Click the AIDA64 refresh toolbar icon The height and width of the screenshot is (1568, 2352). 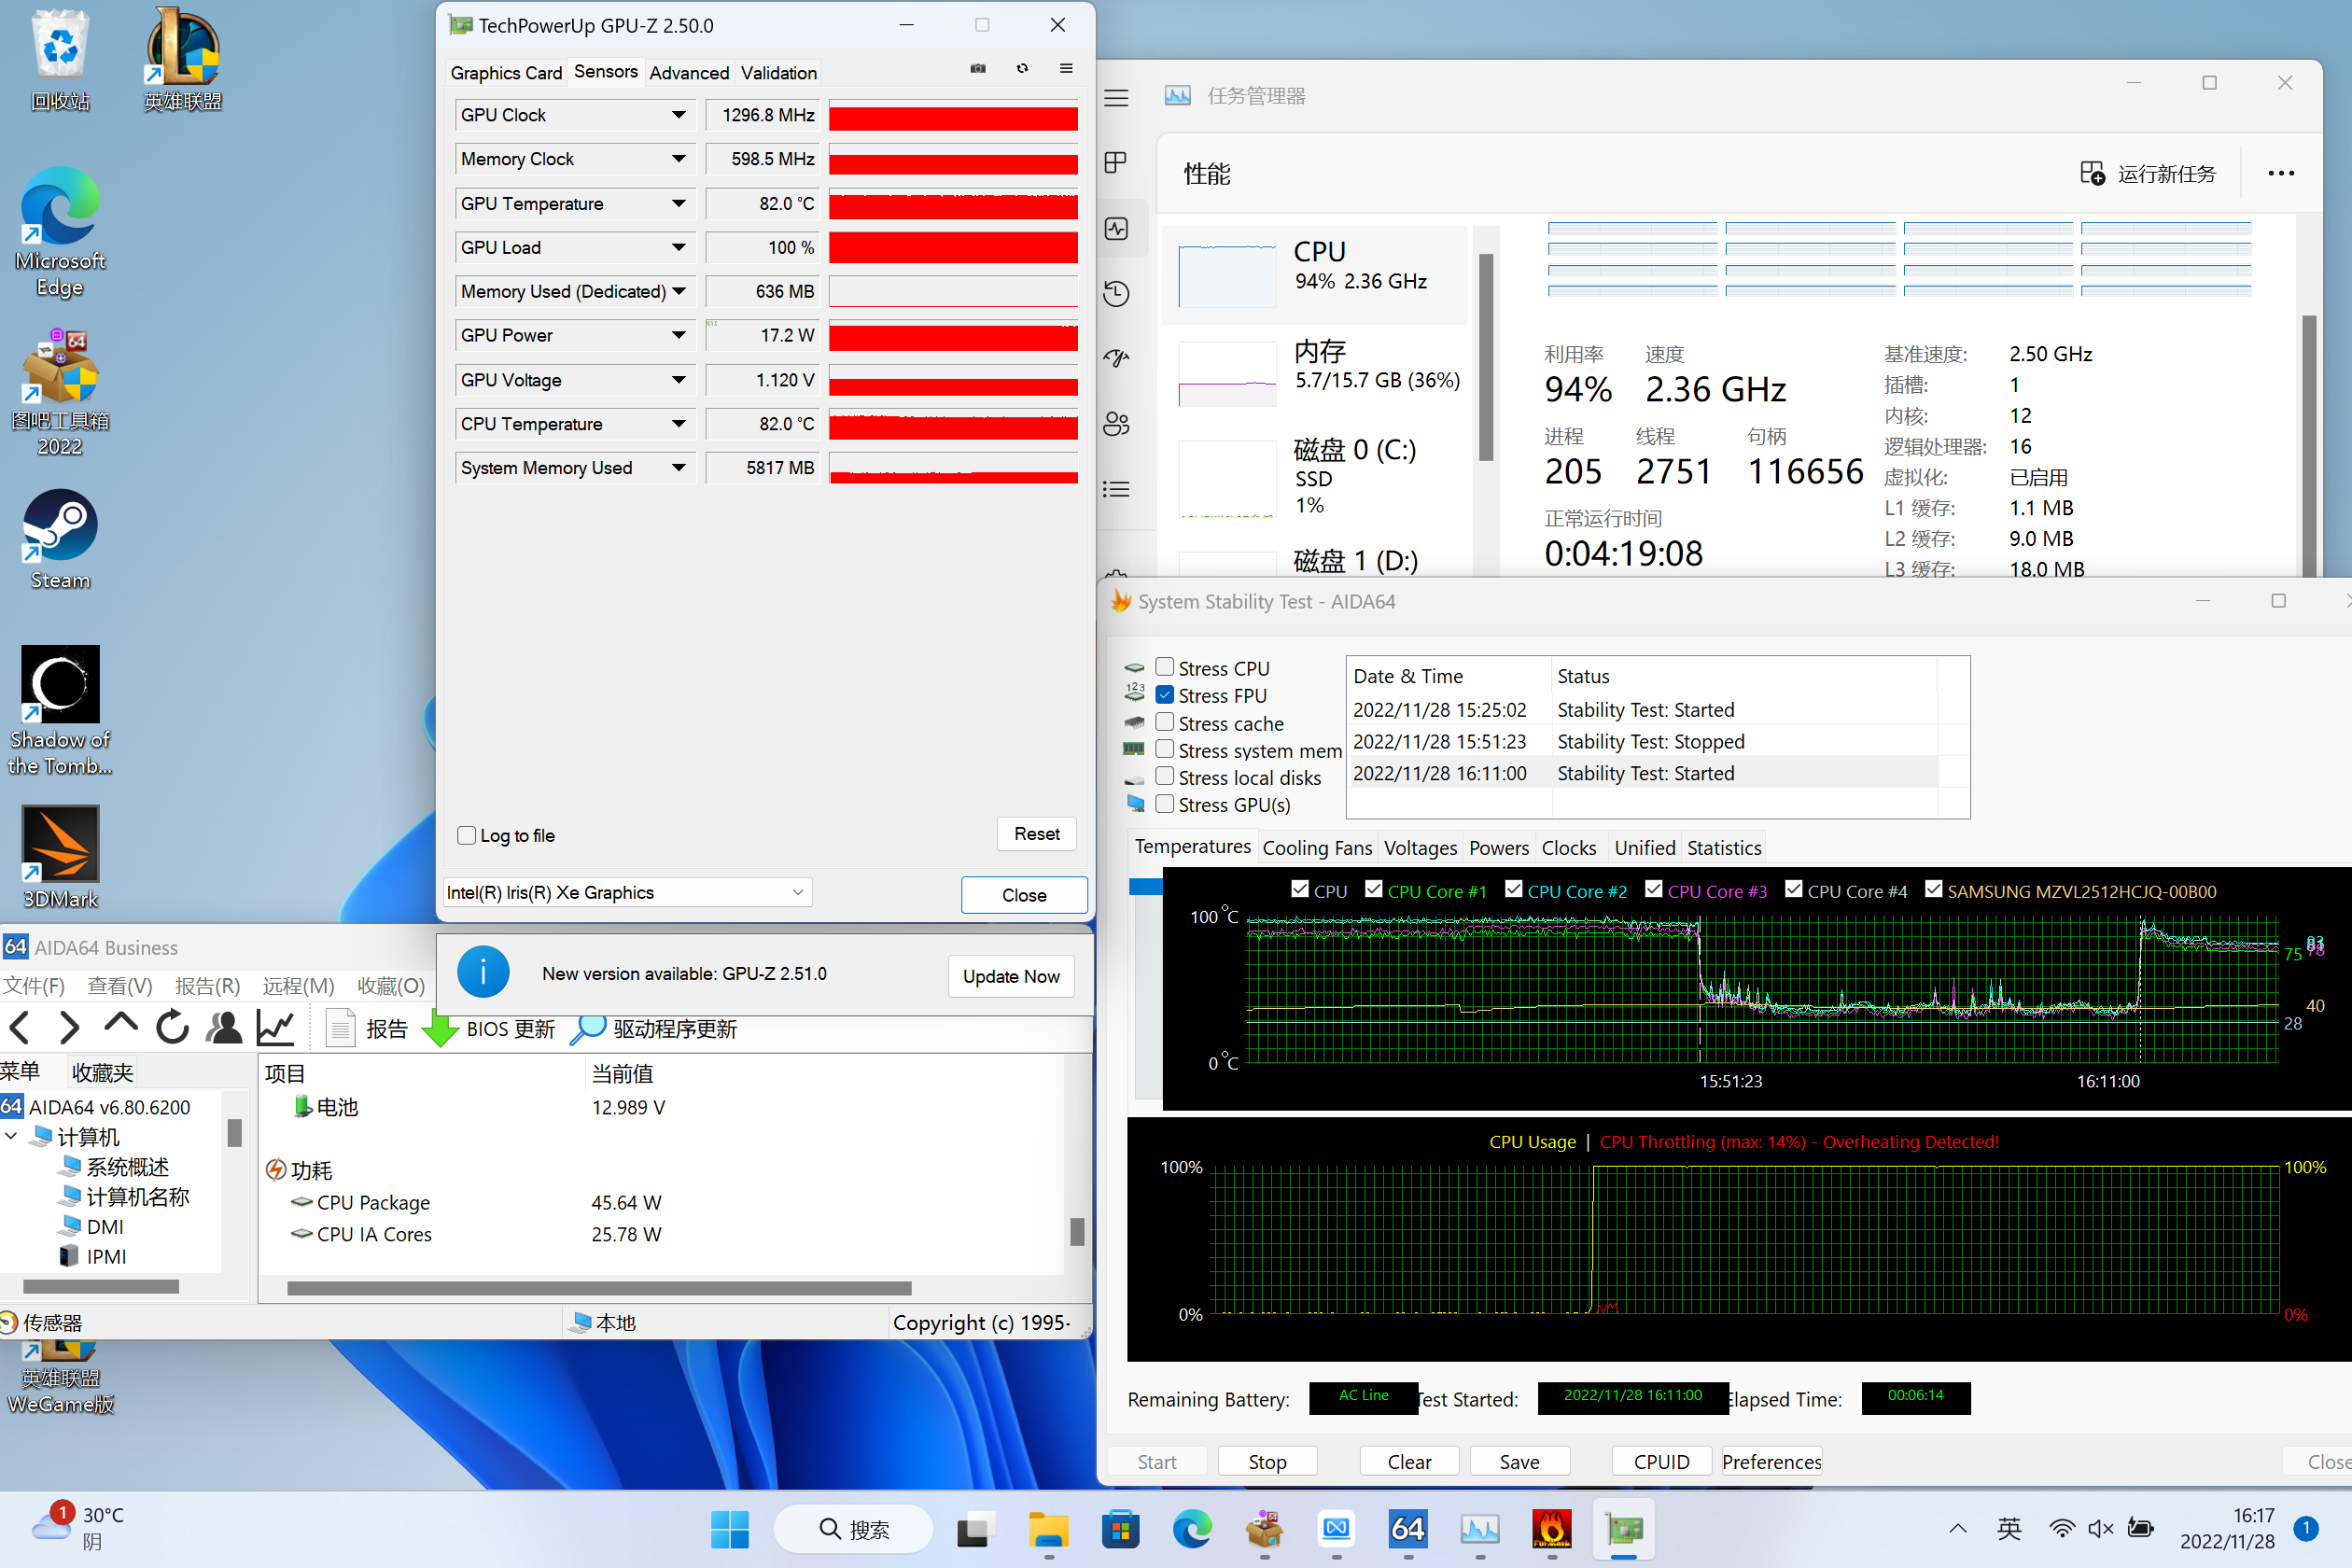(172, 1027)
